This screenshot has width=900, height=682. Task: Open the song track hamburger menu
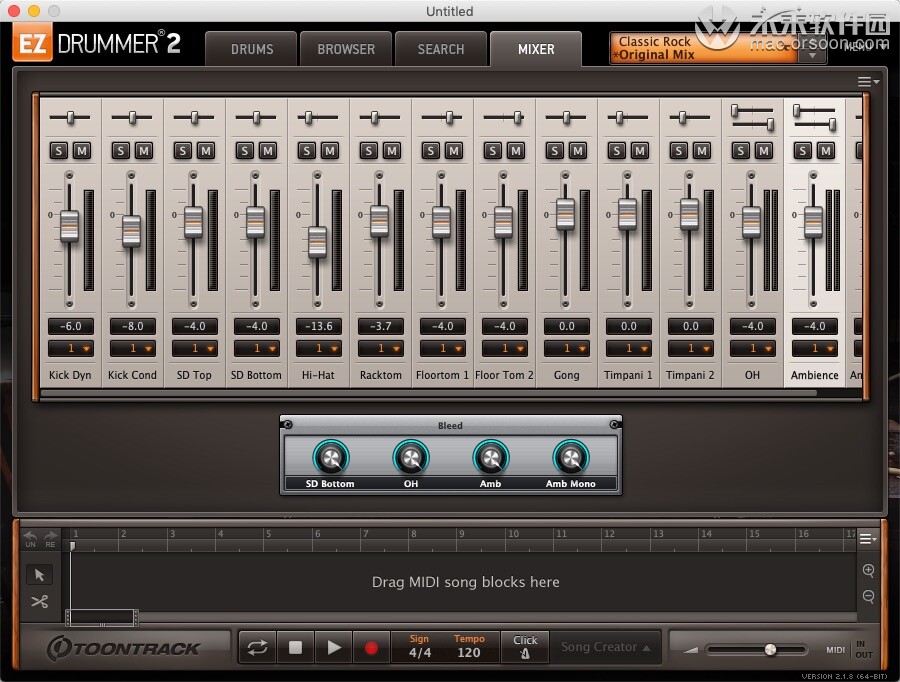coord(868,538)
